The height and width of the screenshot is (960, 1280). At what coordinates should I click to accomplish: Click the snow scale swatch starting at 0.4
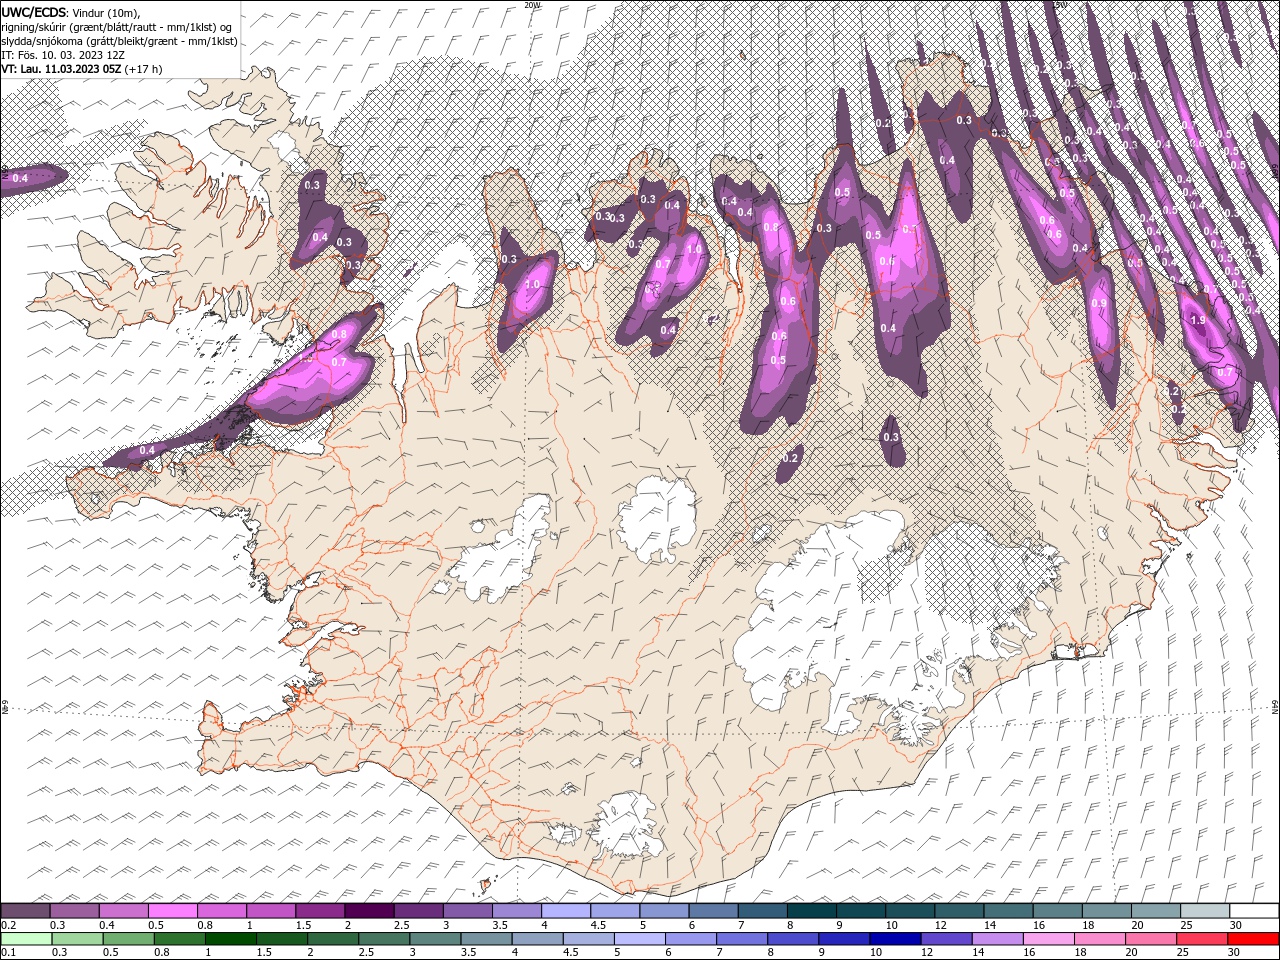123,911
